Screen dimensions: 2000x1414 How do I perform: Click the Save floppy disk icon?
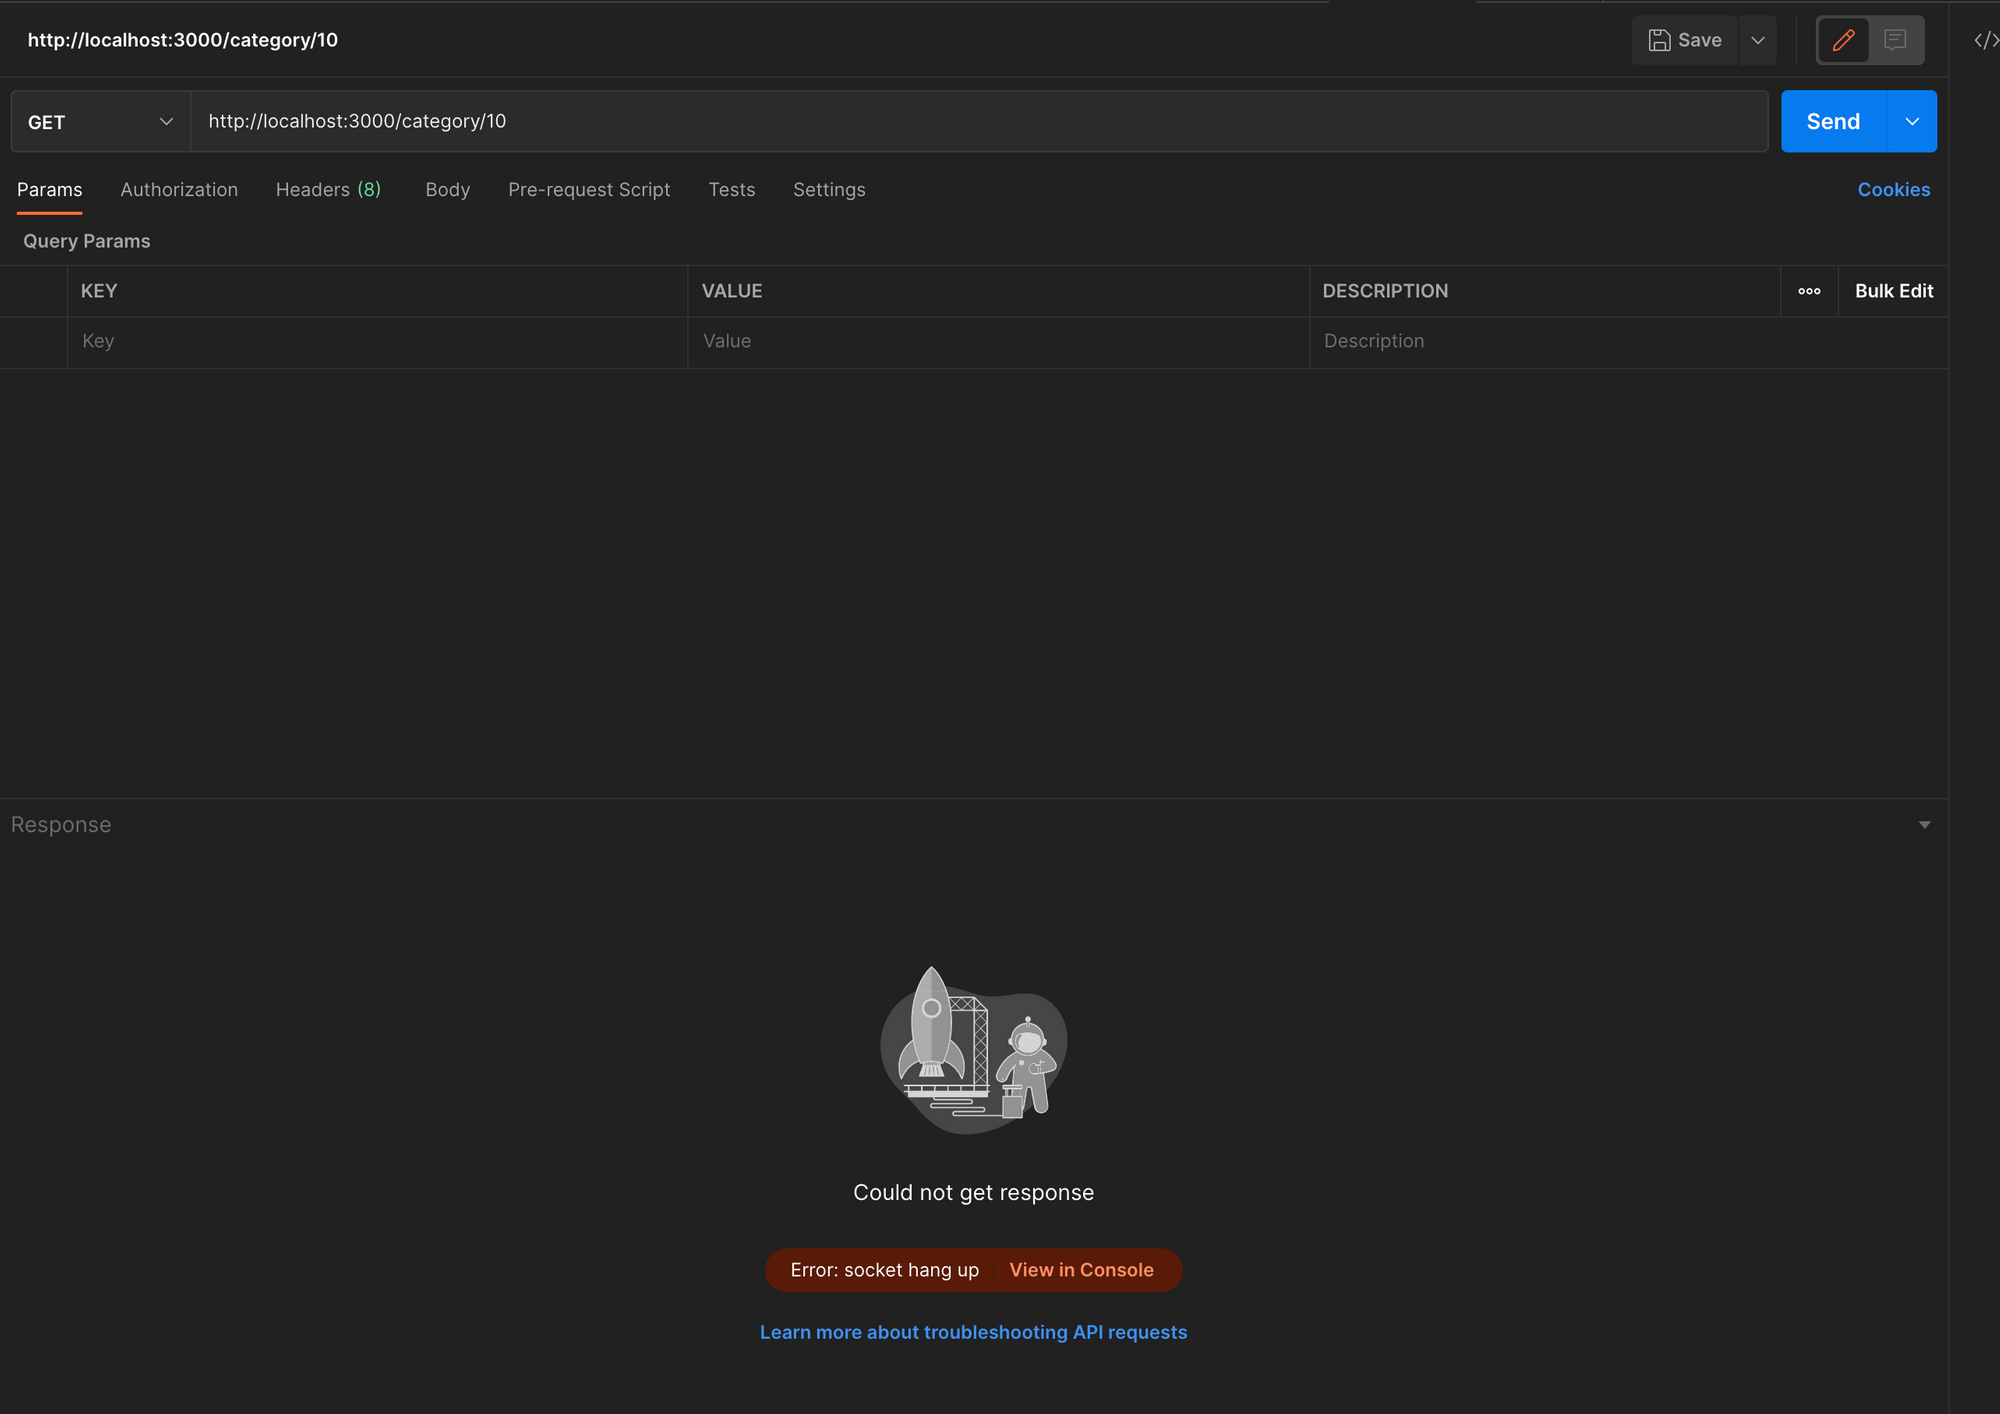point(1660,40)
